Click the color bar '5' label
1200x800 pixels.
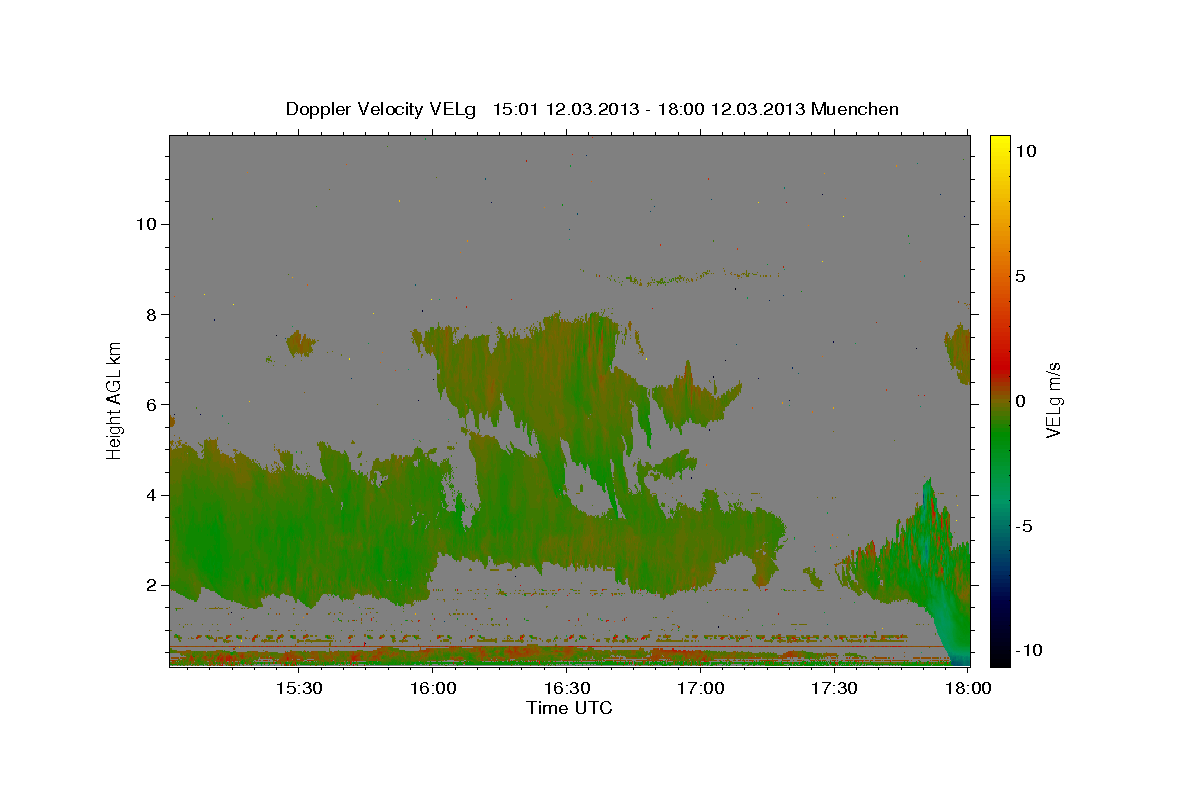(x=1021, y=276)
